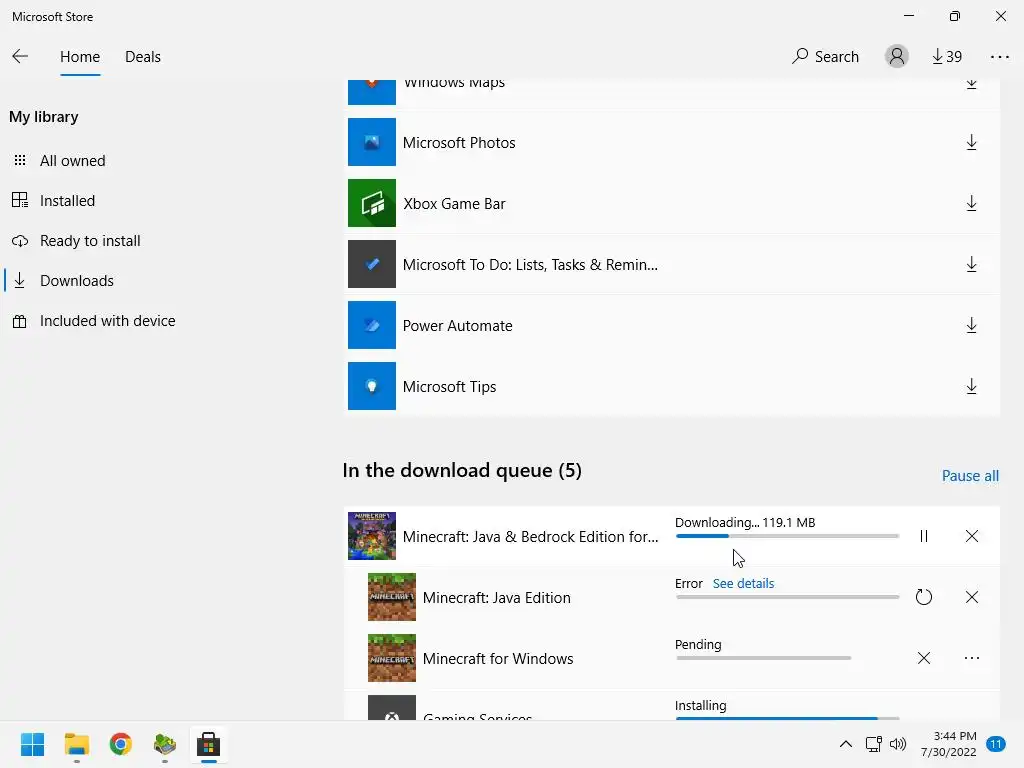Open downloads and updates showing 39

pos(947,57)
